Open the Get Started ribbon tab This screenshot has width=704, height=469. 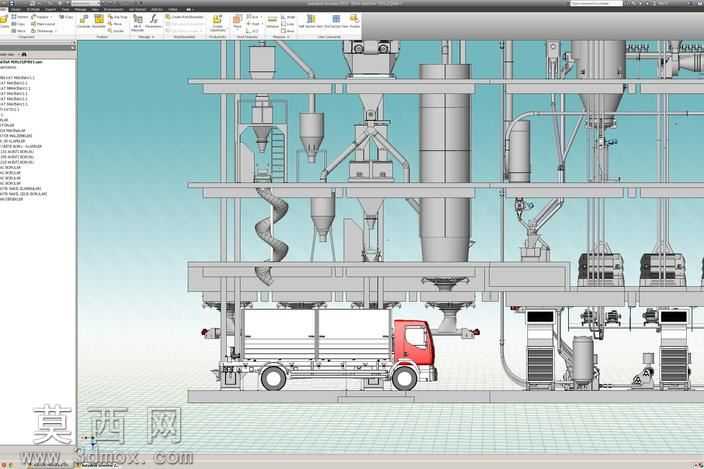(x=137, y=9)
